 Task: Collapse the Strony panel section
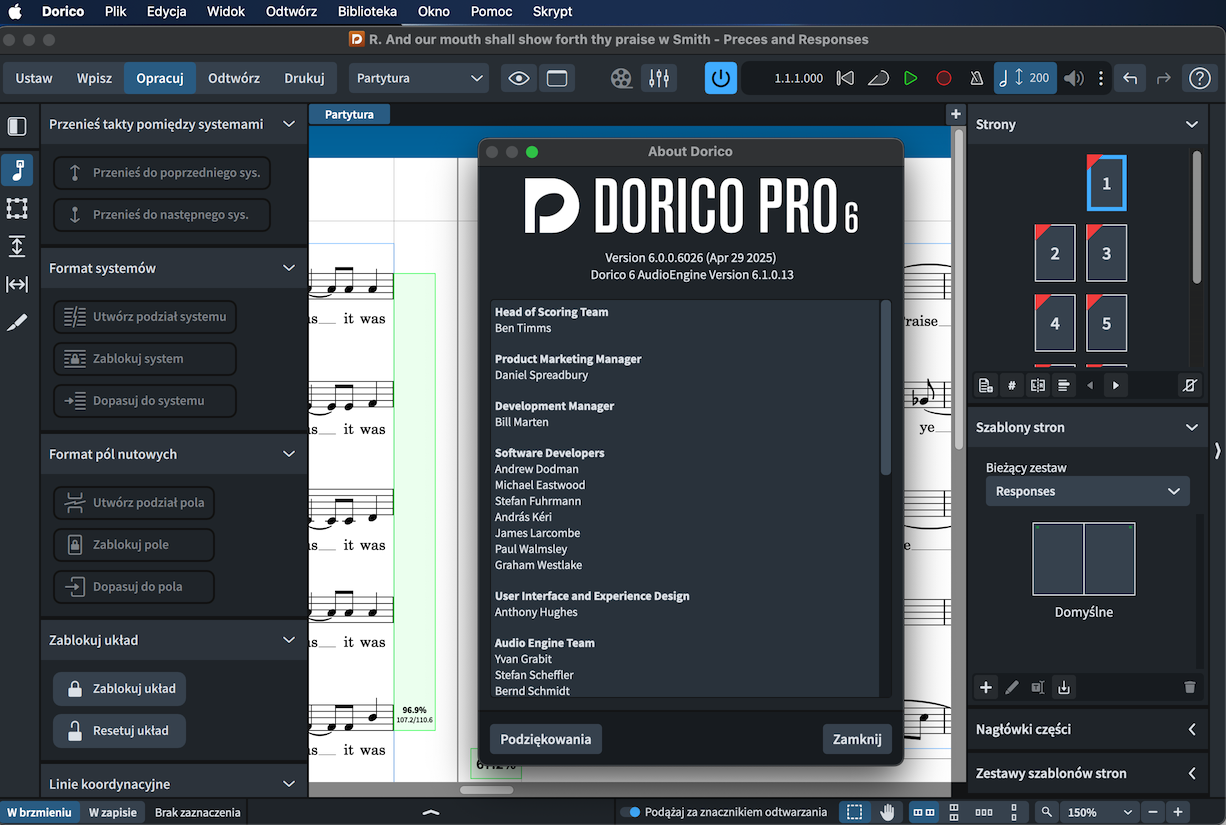pos(1191,124)
